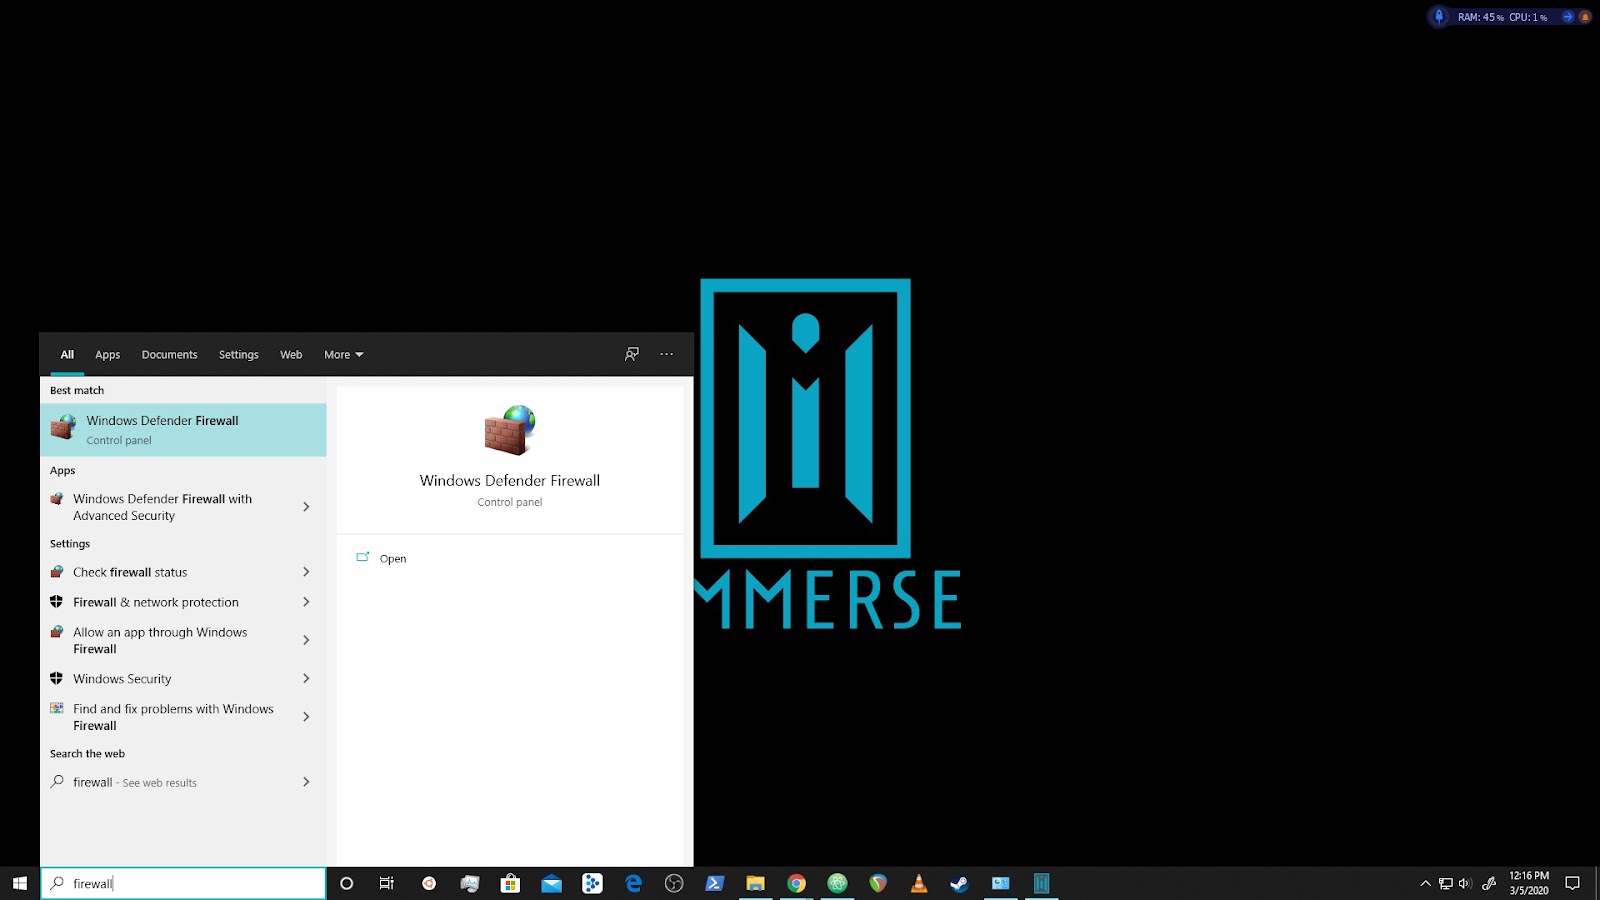
Task: Switch to the Apps search tab
Action: click(108, 354)
